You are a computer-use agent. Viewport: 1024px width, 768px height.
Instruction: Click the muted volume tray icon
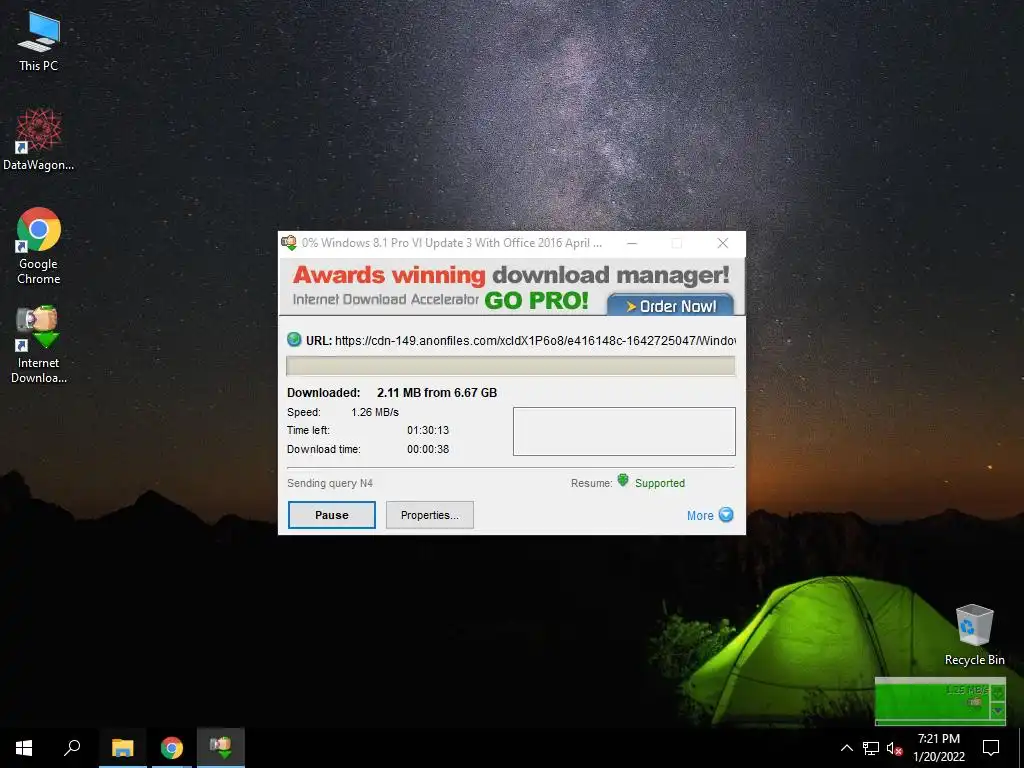tap(894, 748)
